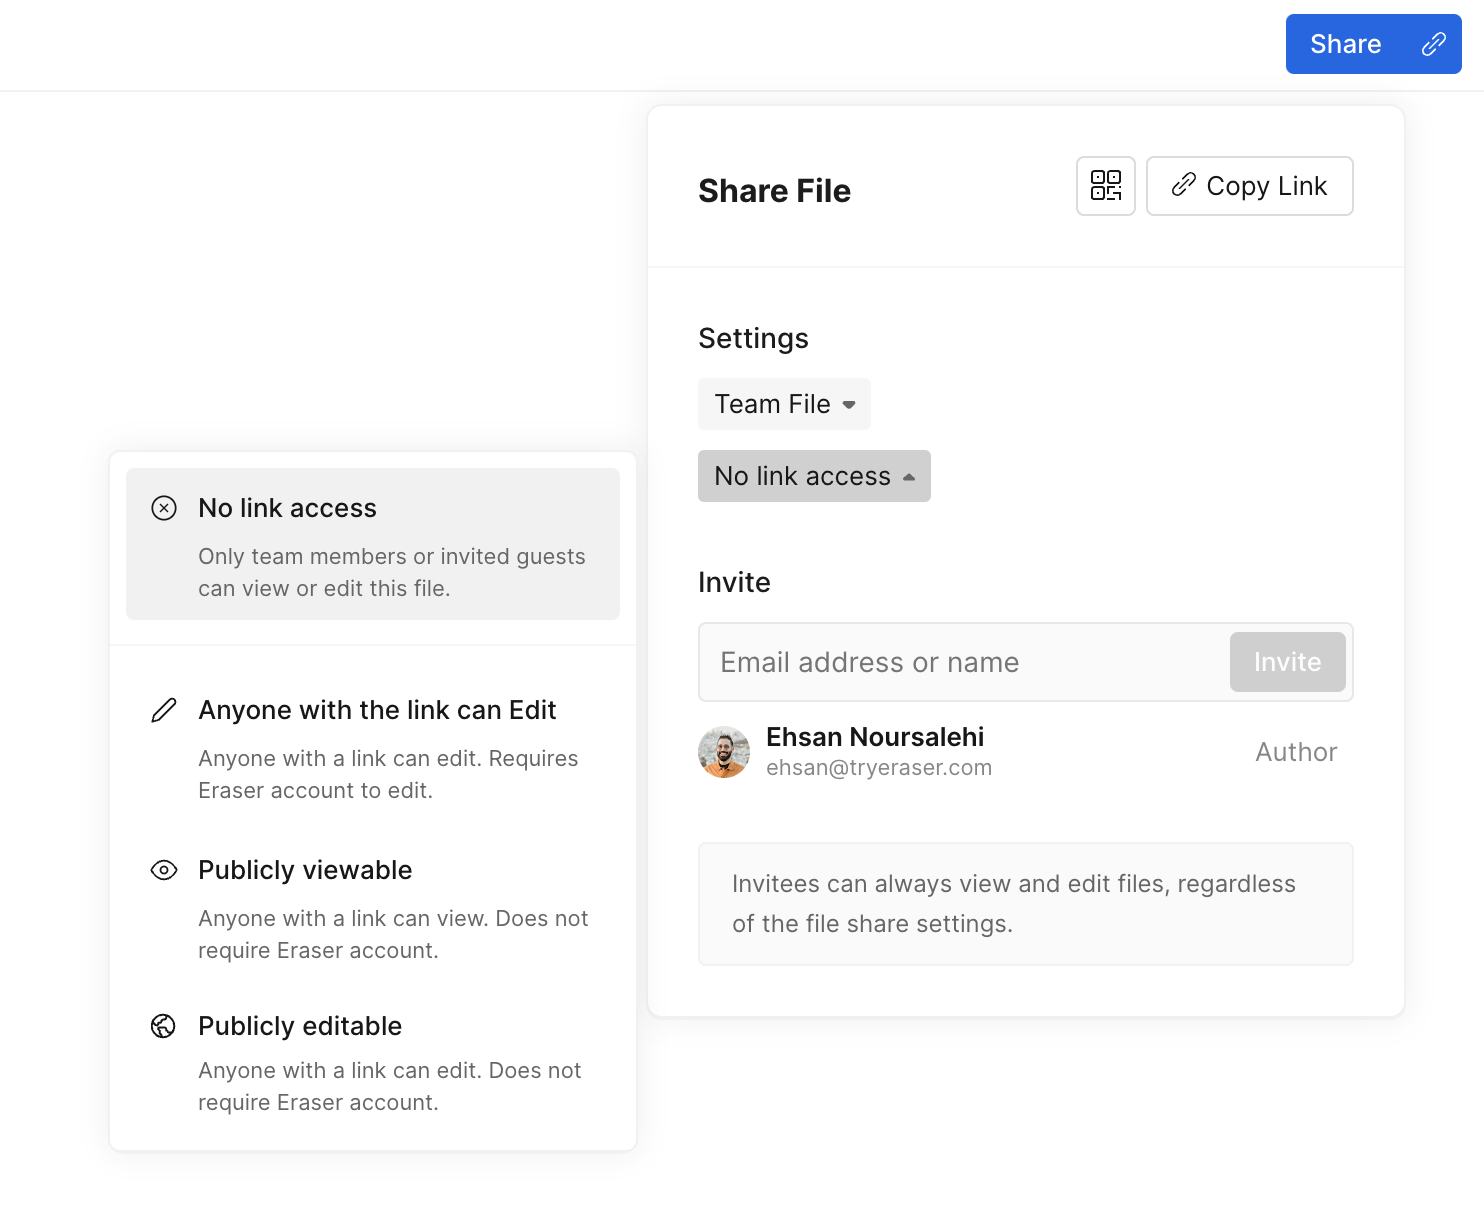Select the No link access option
The width and height of the screenshot is (1484, 1210).
[x=373, y=544]
